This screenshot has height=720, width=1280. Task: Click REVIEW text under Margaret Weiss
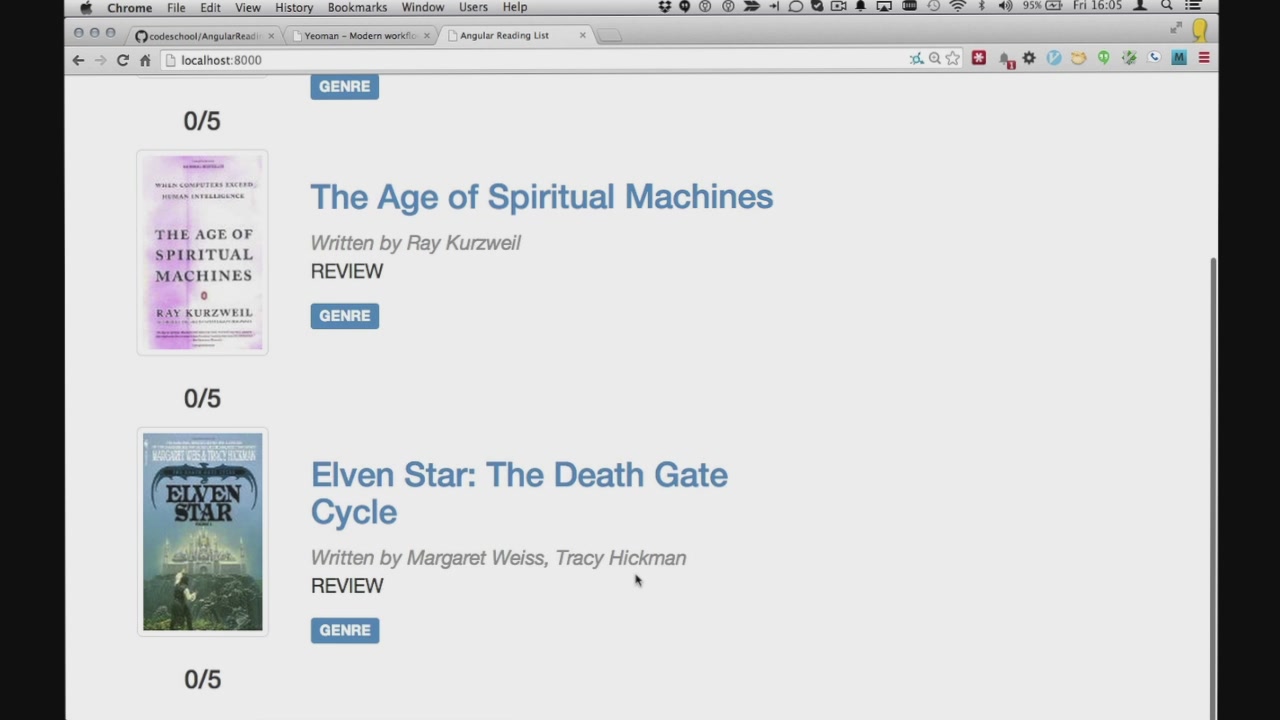(x=347, y=586)
